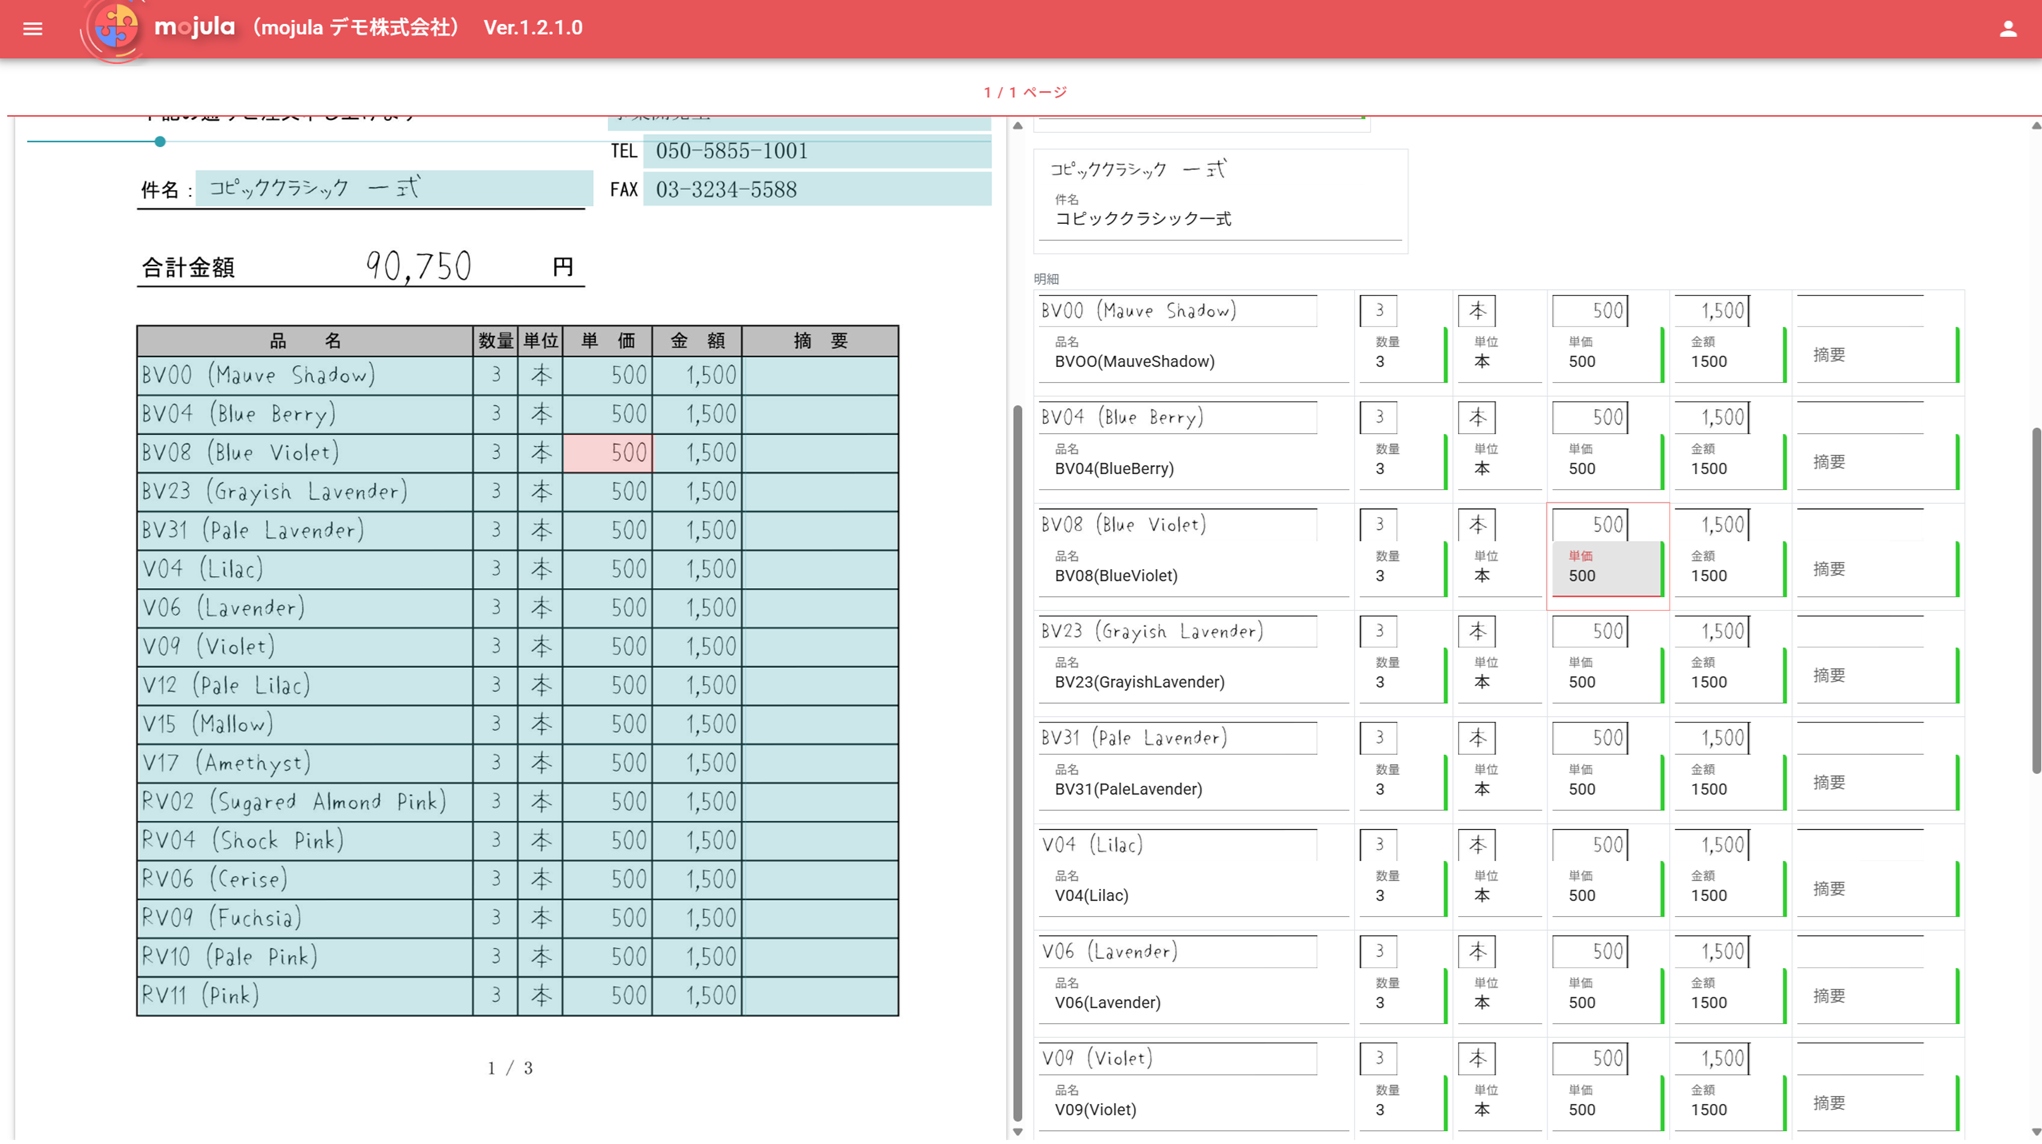Click RV02 (Sugared Almond Pink) document cell
2042x1144 pixels.
(x=305, y=802)
